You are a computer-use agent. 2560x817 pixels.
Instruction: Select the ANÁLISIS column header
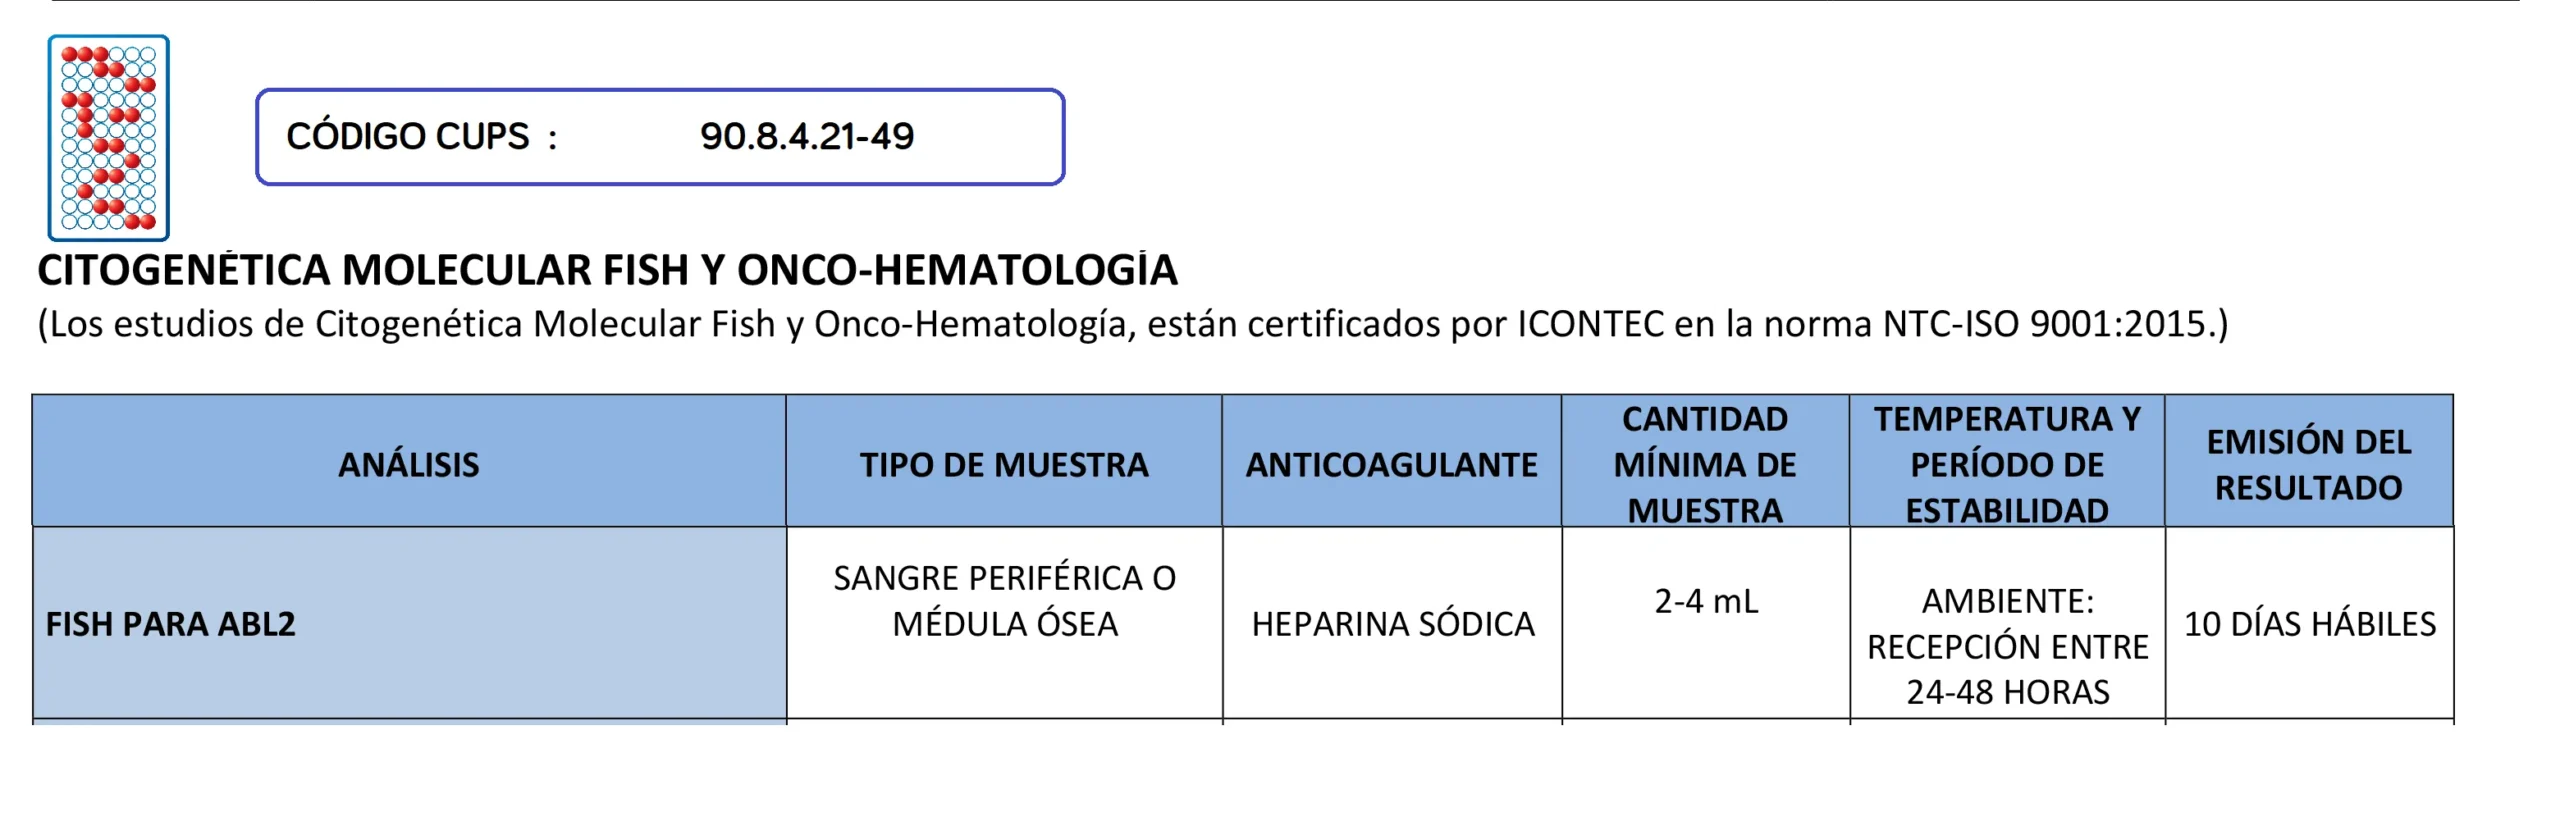(x=408, y=465)
